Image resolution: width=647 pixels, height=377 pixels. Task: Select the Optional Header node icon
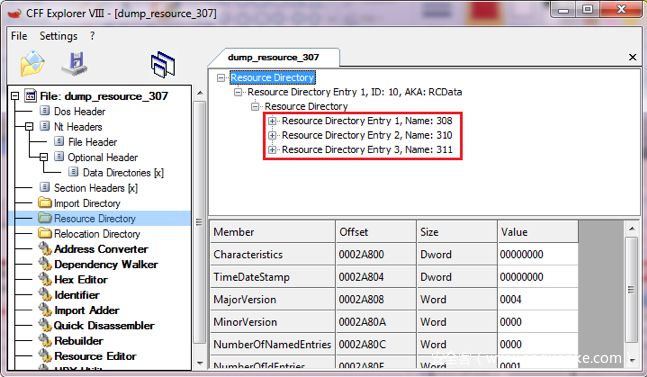[x=59, y=157]
